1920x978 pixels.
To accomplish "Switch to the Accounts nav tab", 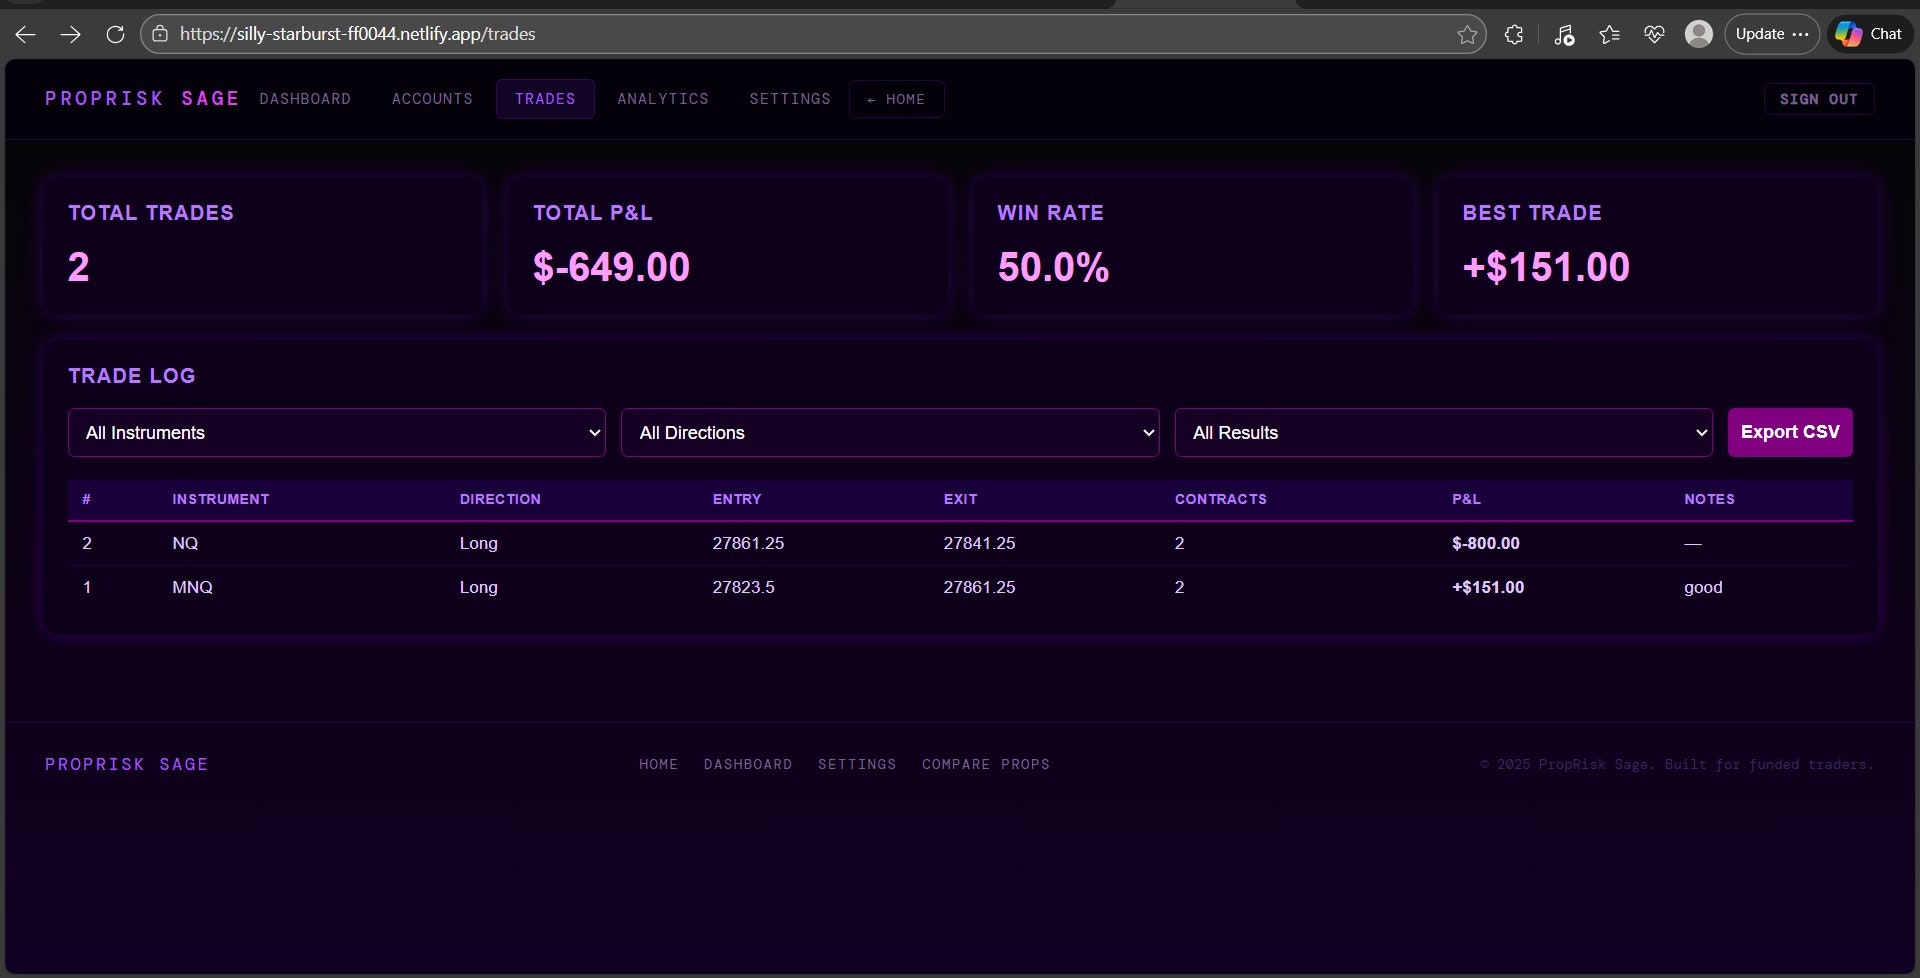I will click(432, 99).
